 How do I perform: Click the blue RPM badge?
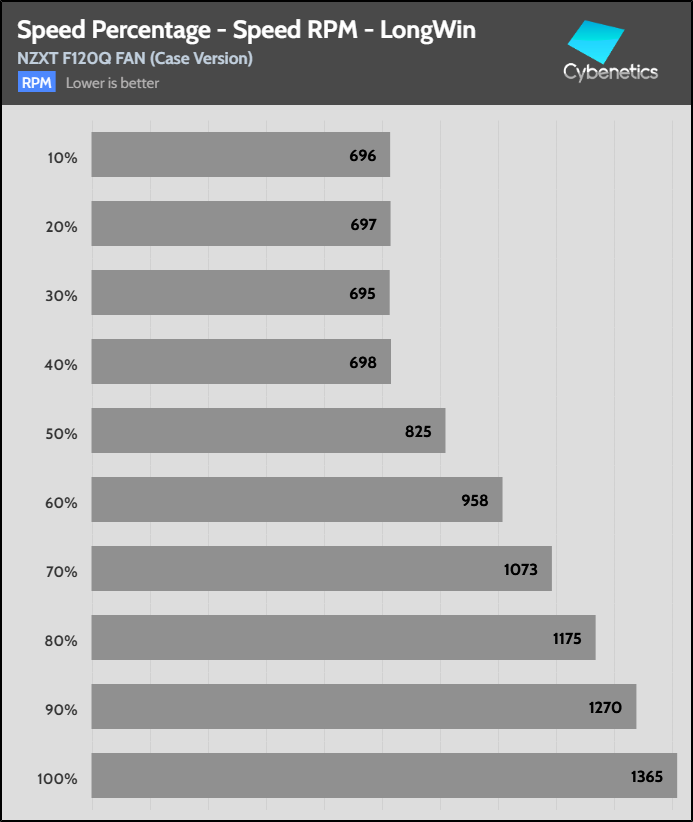pyautogui.click(x=36, y=83)
